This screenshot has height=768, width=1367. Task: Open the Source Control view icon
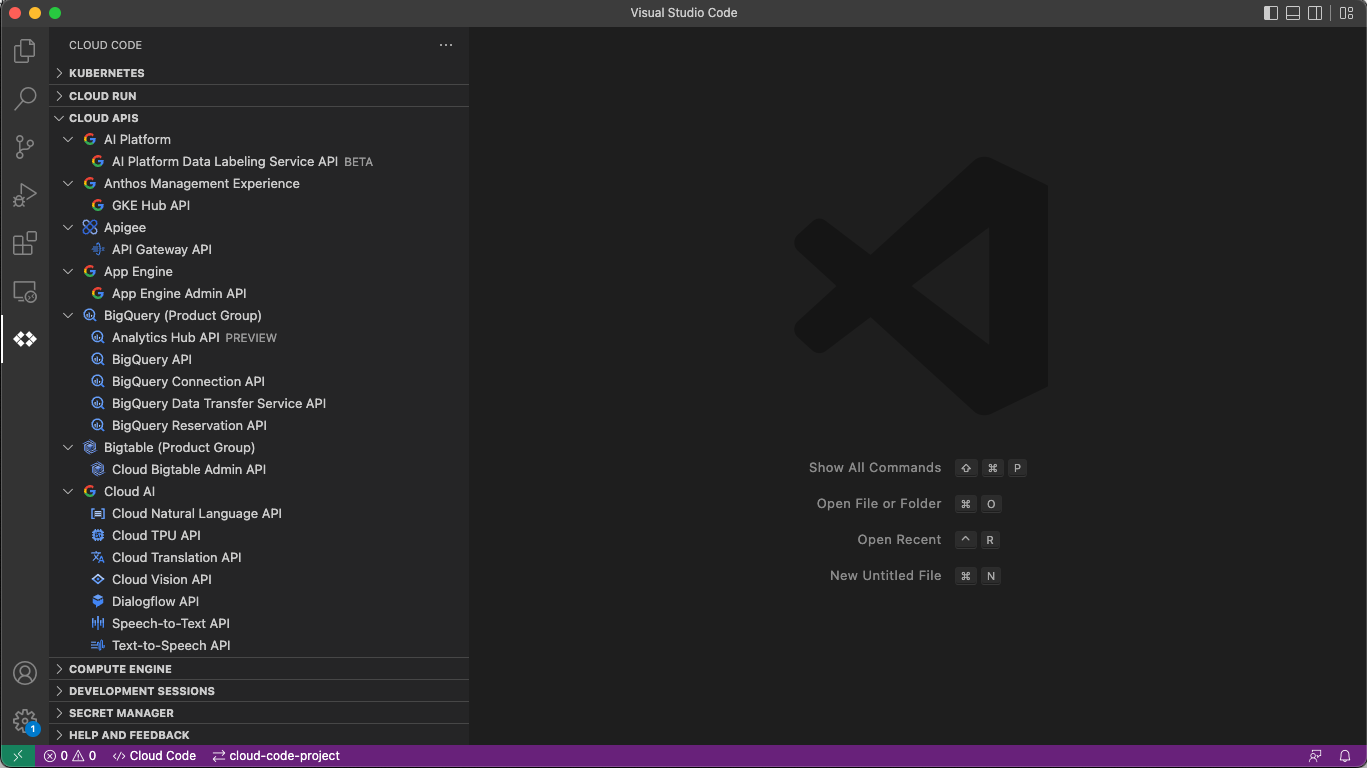pos(25,147)
